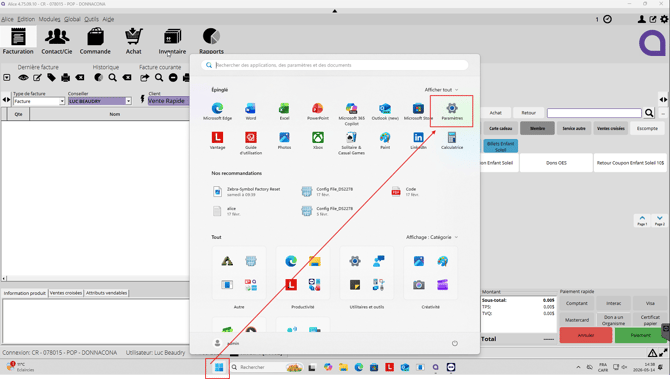Open the Type de facture dropdown

[62, 101]
